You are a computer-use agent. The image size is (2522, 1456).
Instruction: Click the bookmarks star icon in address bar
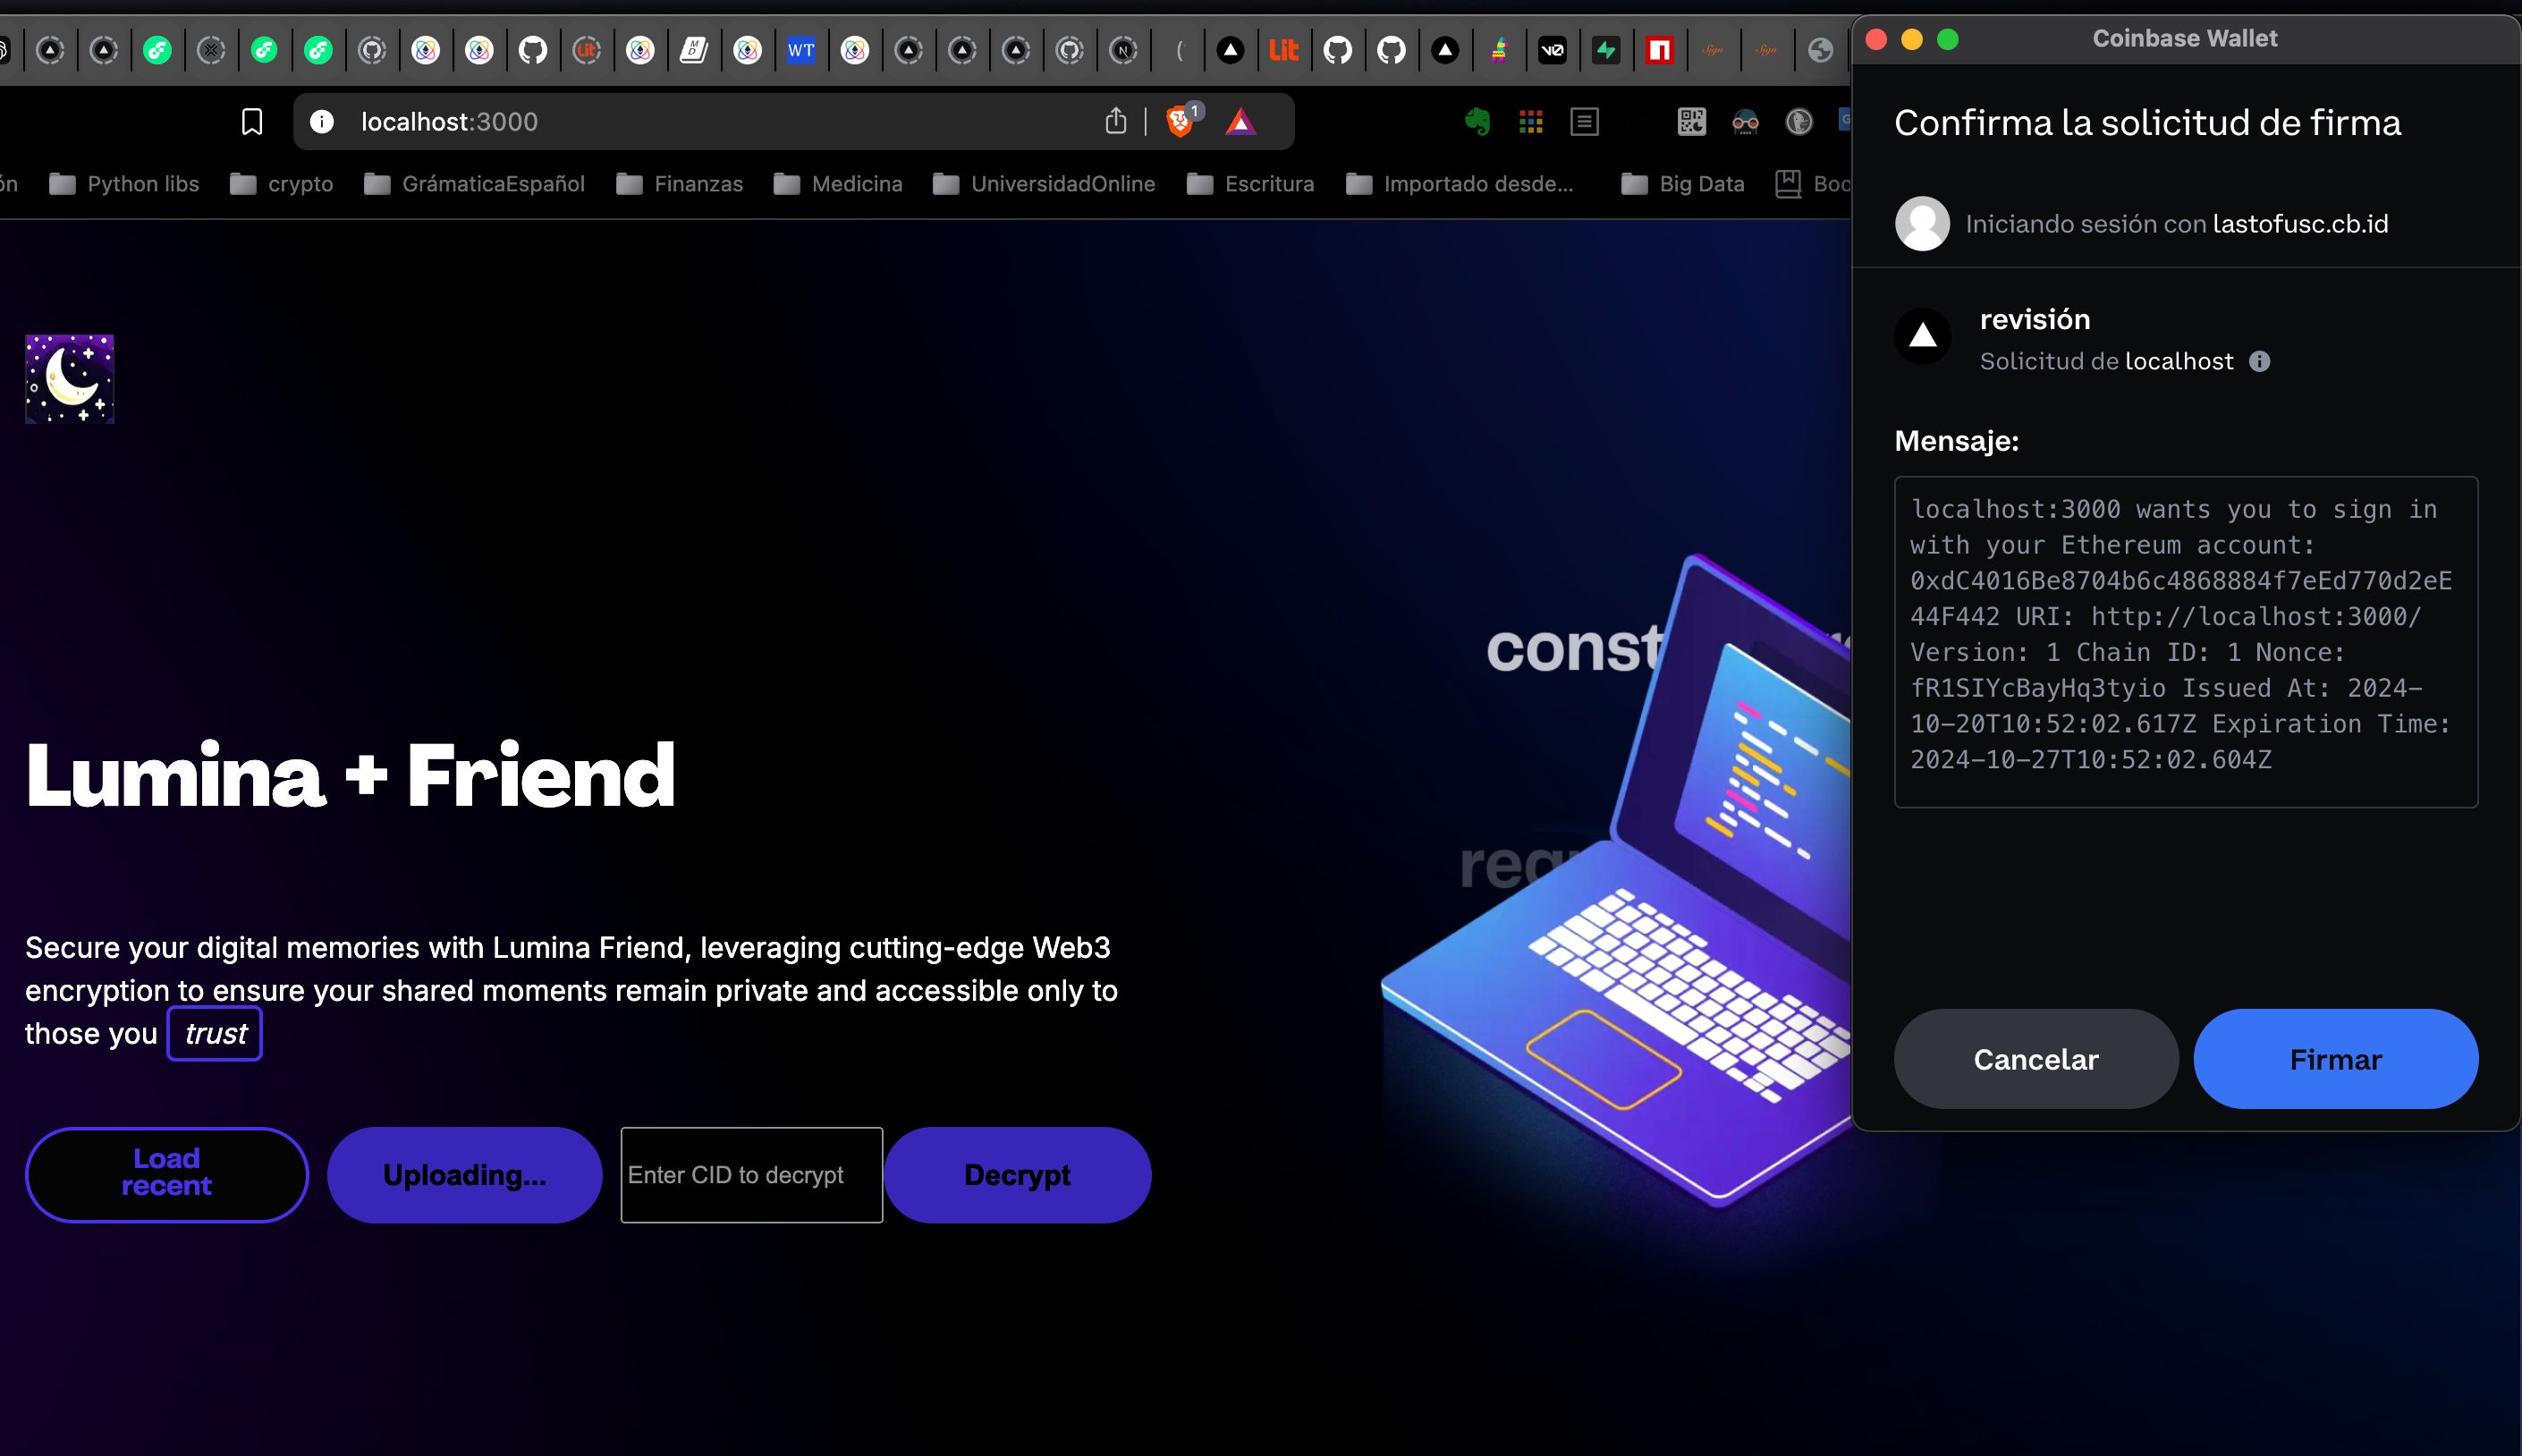(251, 122)
